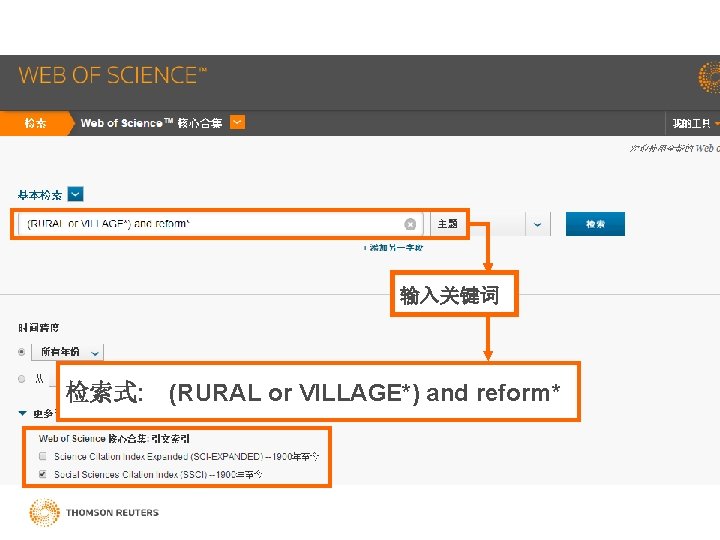
Task: Click the blue 检索 search button
Action: (595, 224)
